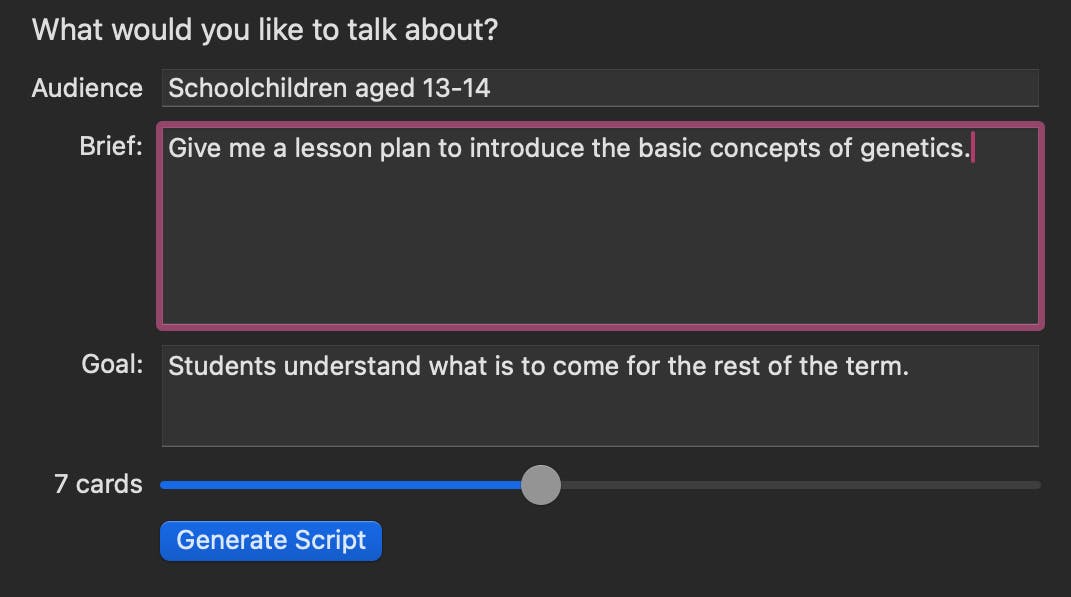
Task: Click the word "understand" in the Goal field
Action: point(352,366)
